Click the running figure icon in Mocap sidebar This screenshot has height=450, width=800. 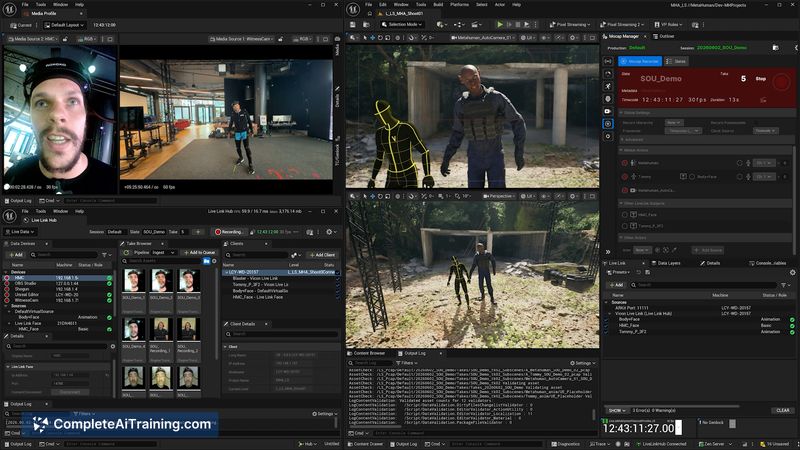(608, 86)
